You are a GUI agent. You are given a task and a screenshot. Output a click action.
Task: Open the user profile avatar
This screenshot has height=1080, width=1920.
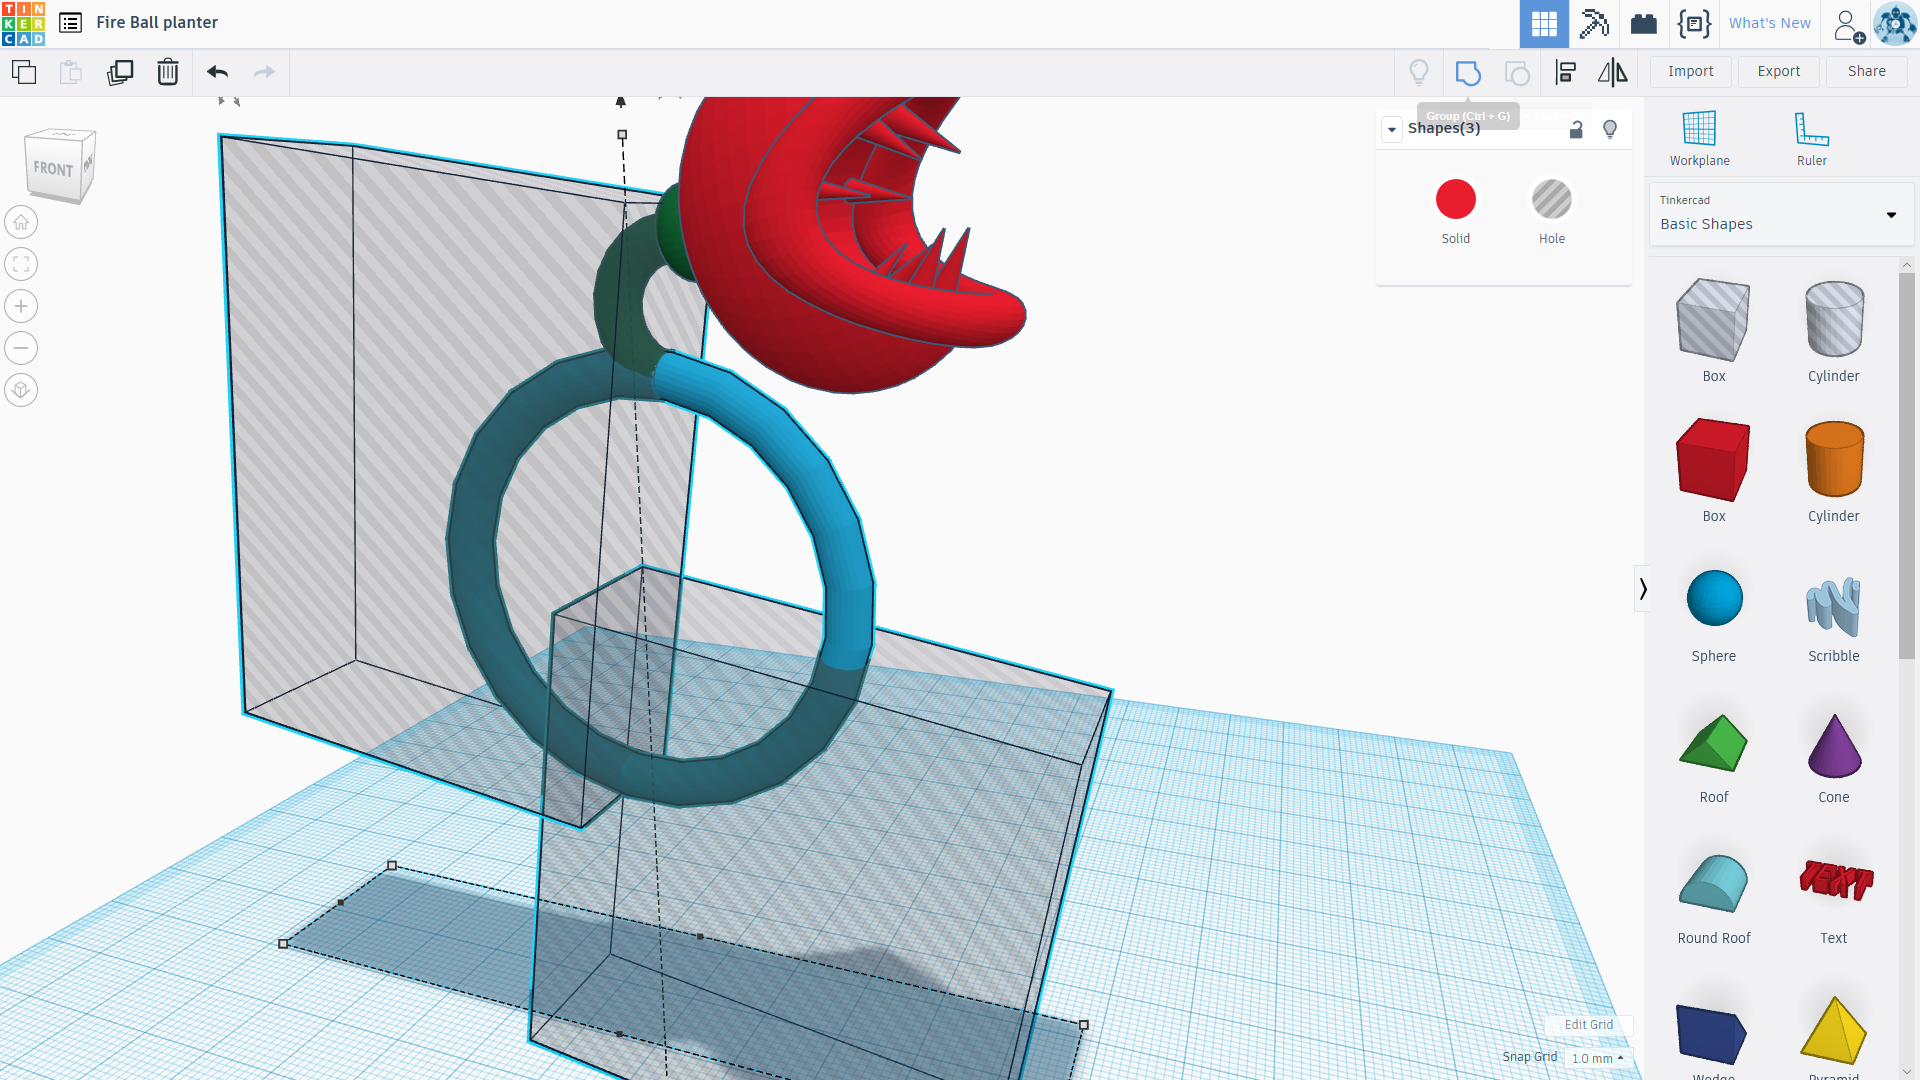[x=1895, y=24]
